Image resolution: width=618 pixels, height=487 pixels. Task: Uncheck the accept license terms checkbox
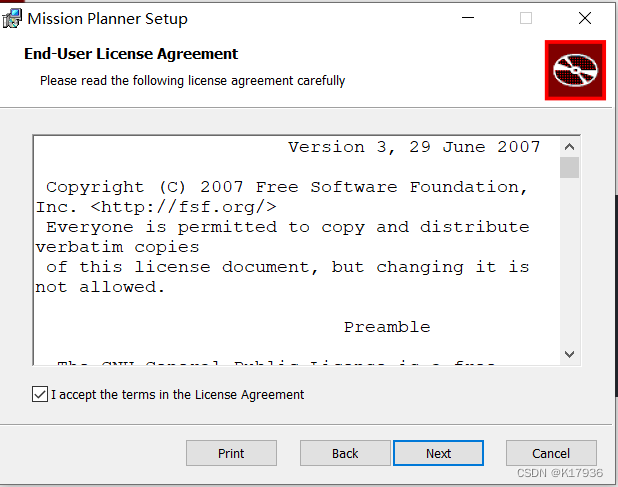point(39,395)
